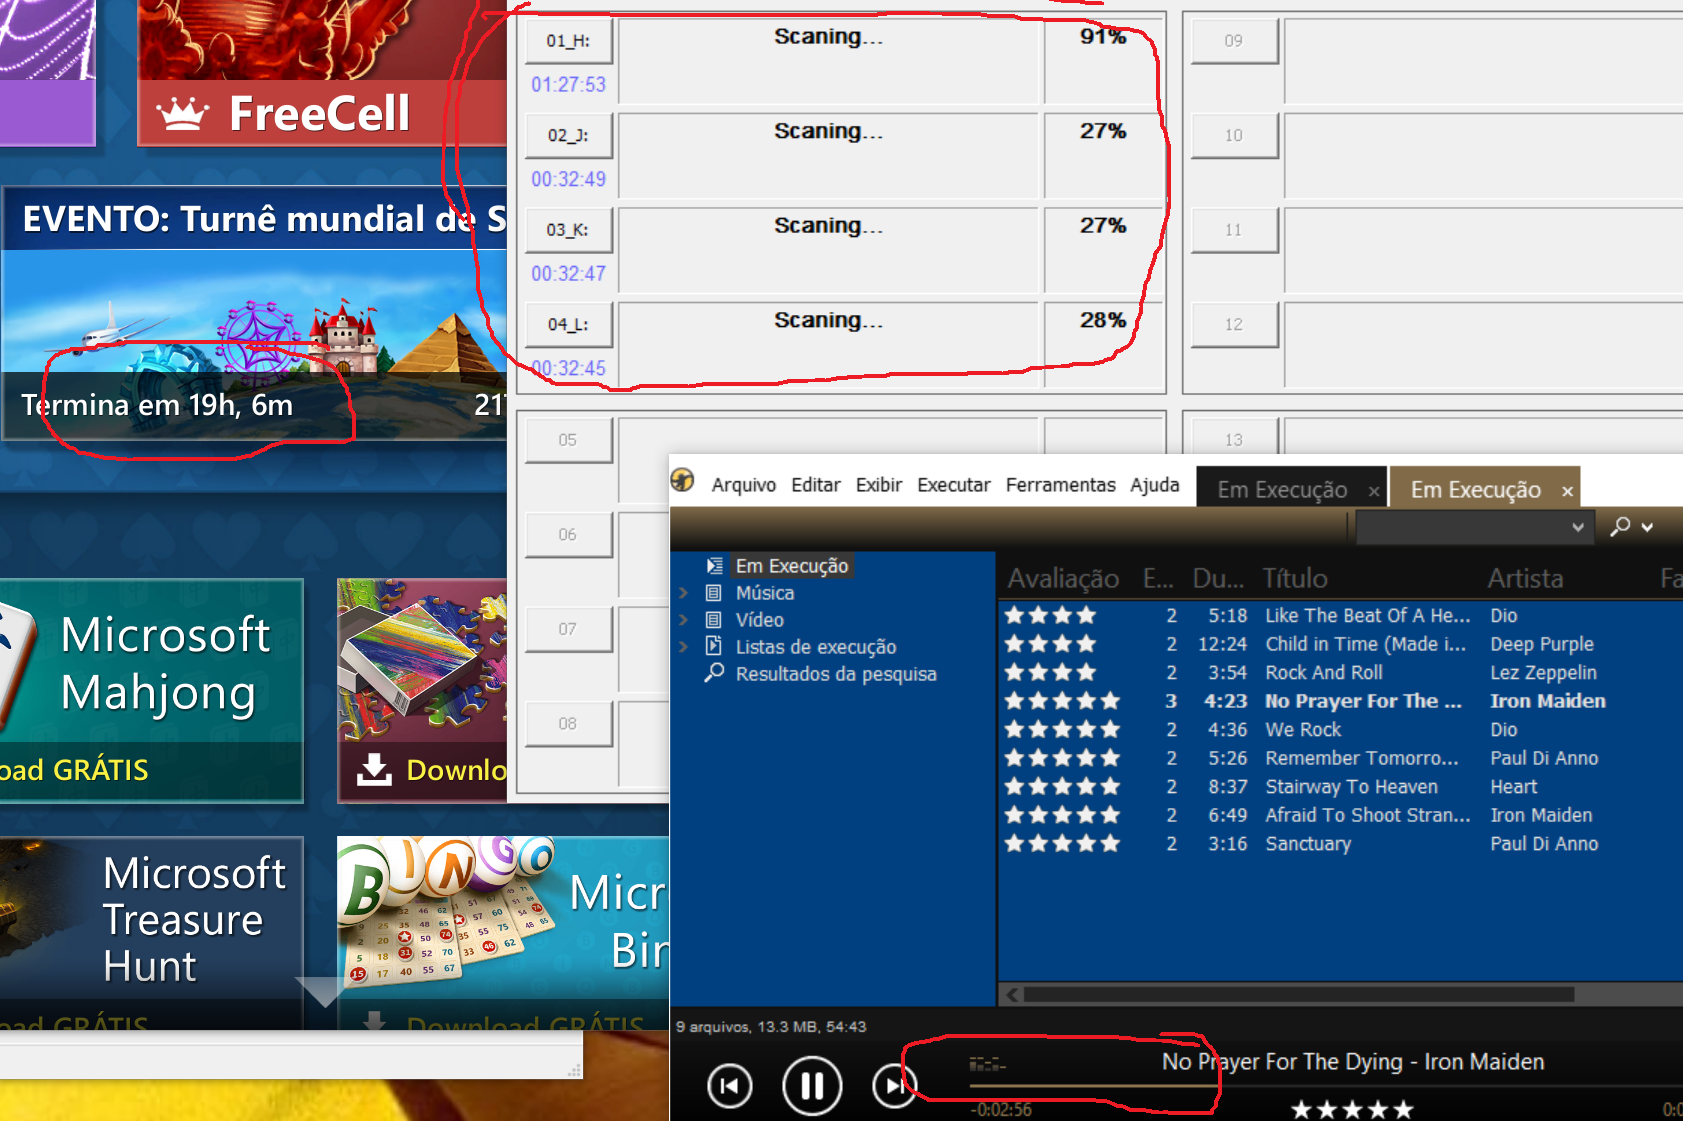Click the 02_J: drive button in the scanner
Viewport: 1683px width, 1121px height.
[x=568, y=135]
